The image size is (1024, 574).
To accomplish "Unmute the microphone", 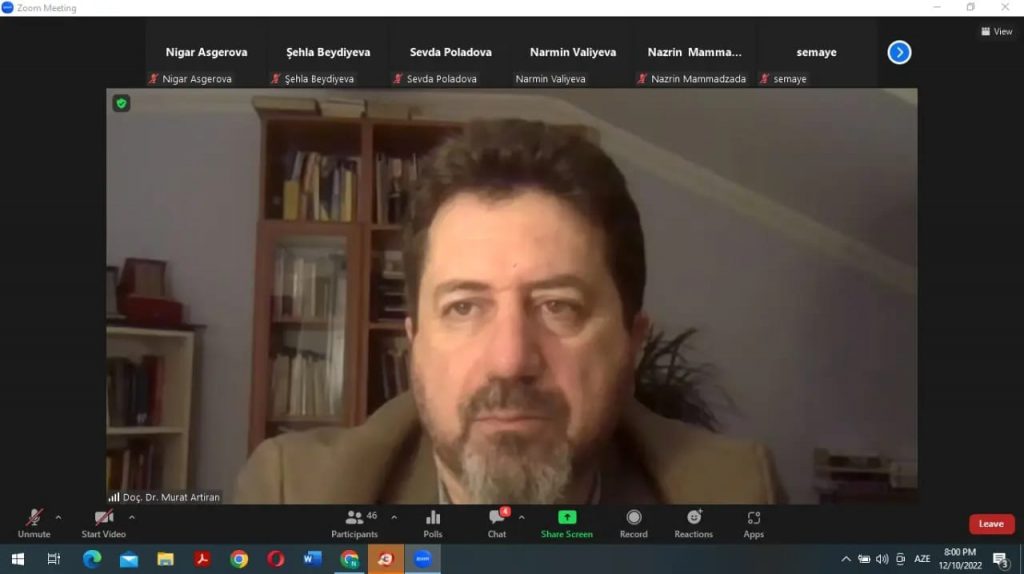I will pos(34,524).
